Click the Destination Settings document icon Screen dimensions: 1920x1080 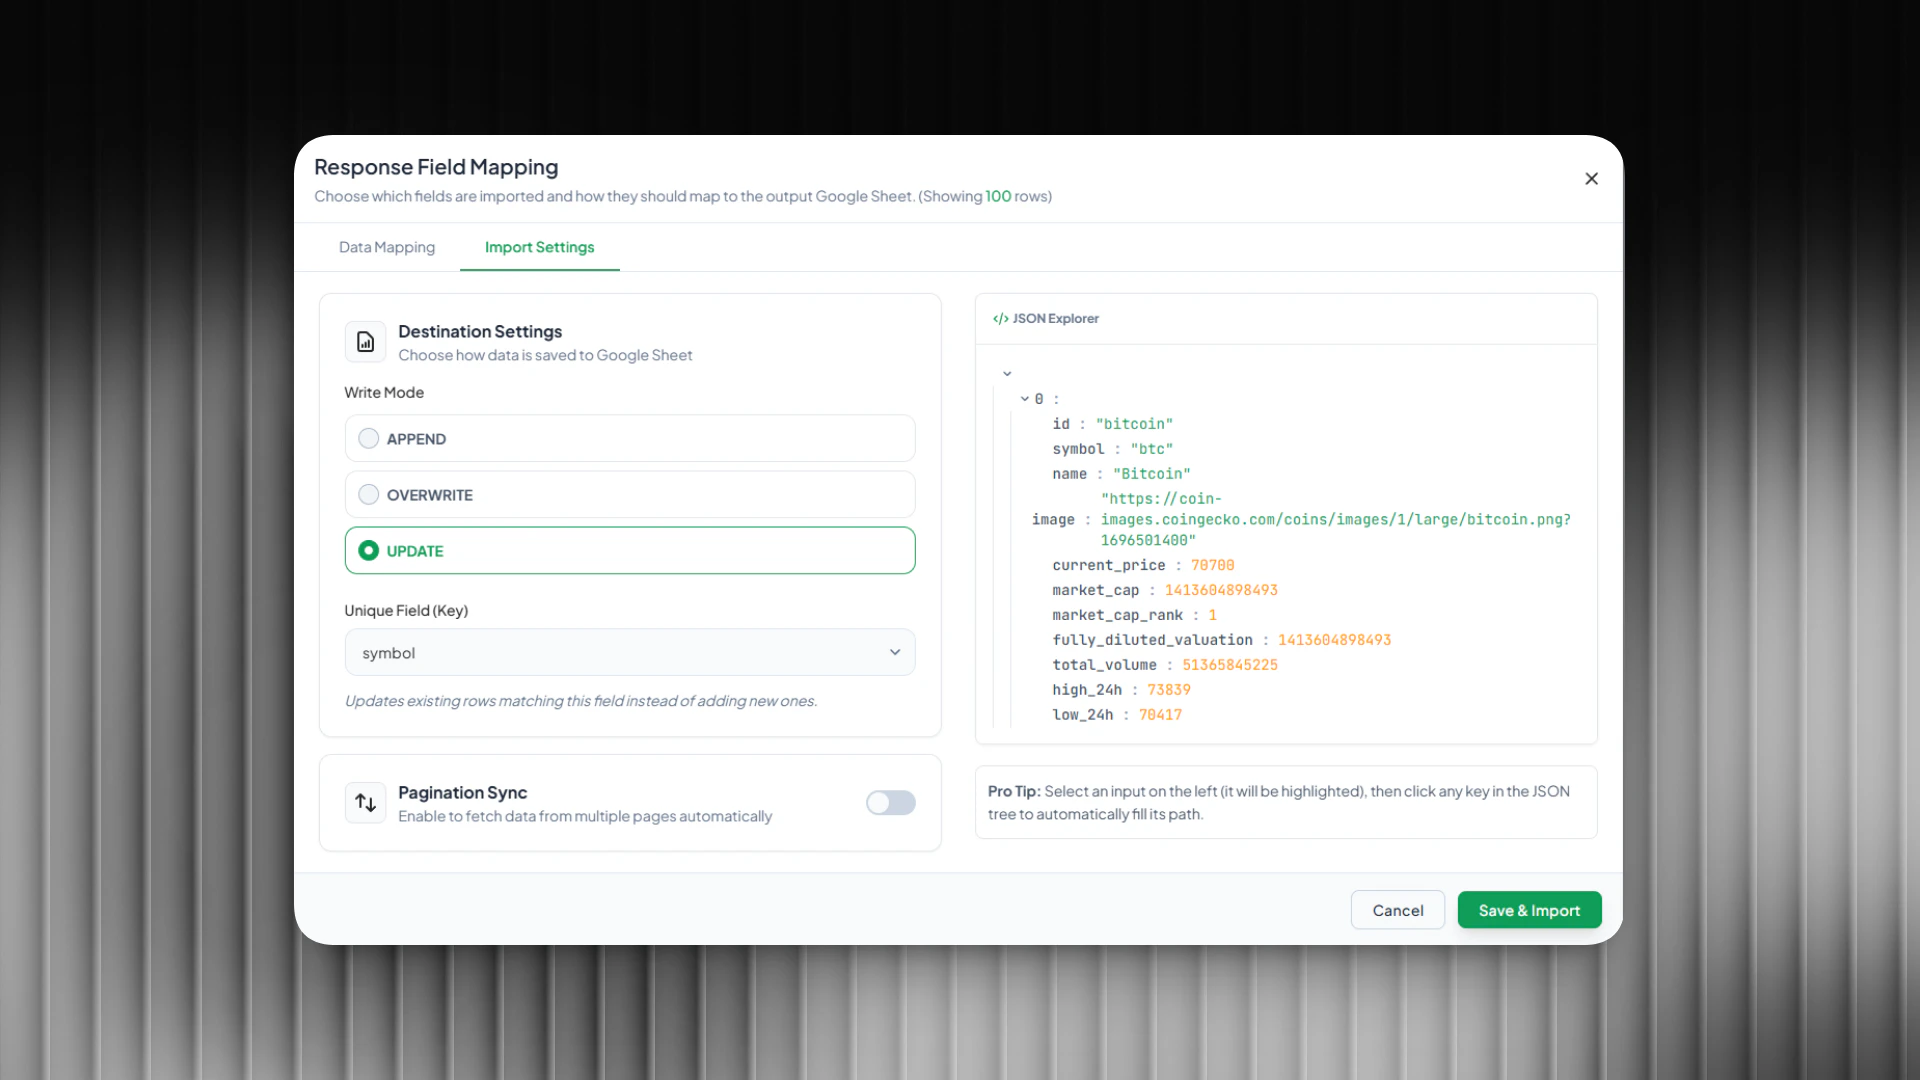tap(365, 341)
